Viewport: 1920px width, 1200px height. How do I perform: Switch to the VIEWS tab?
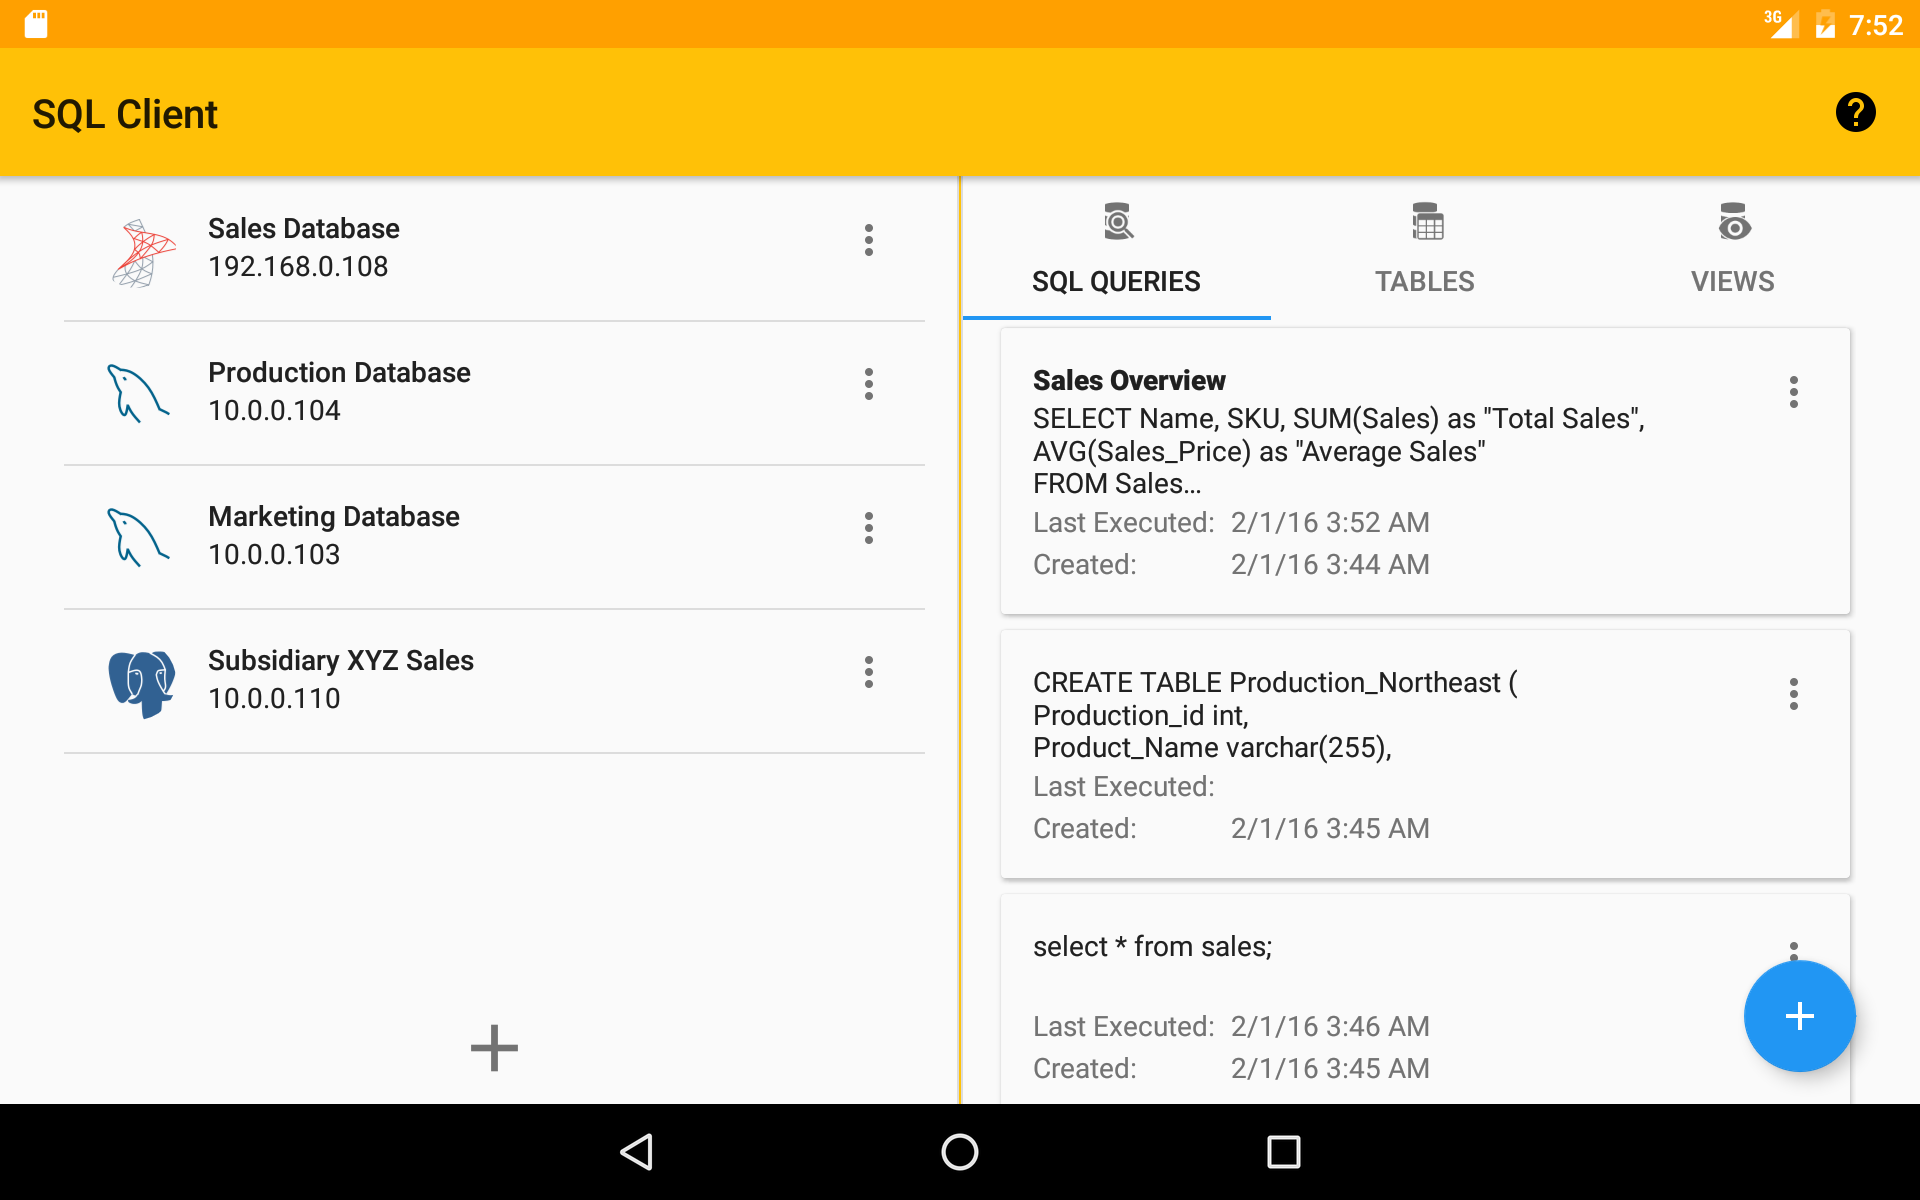pyautogui.click(x=1732, y=252)
